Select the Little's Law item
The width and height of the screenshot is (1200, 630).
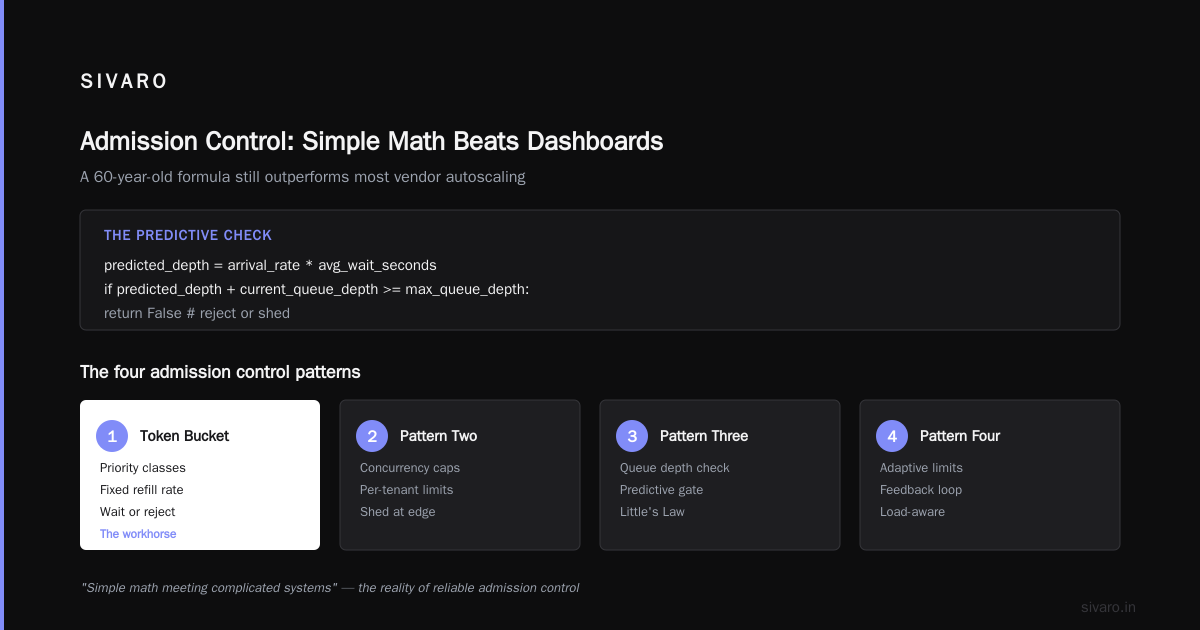point(652,512)
